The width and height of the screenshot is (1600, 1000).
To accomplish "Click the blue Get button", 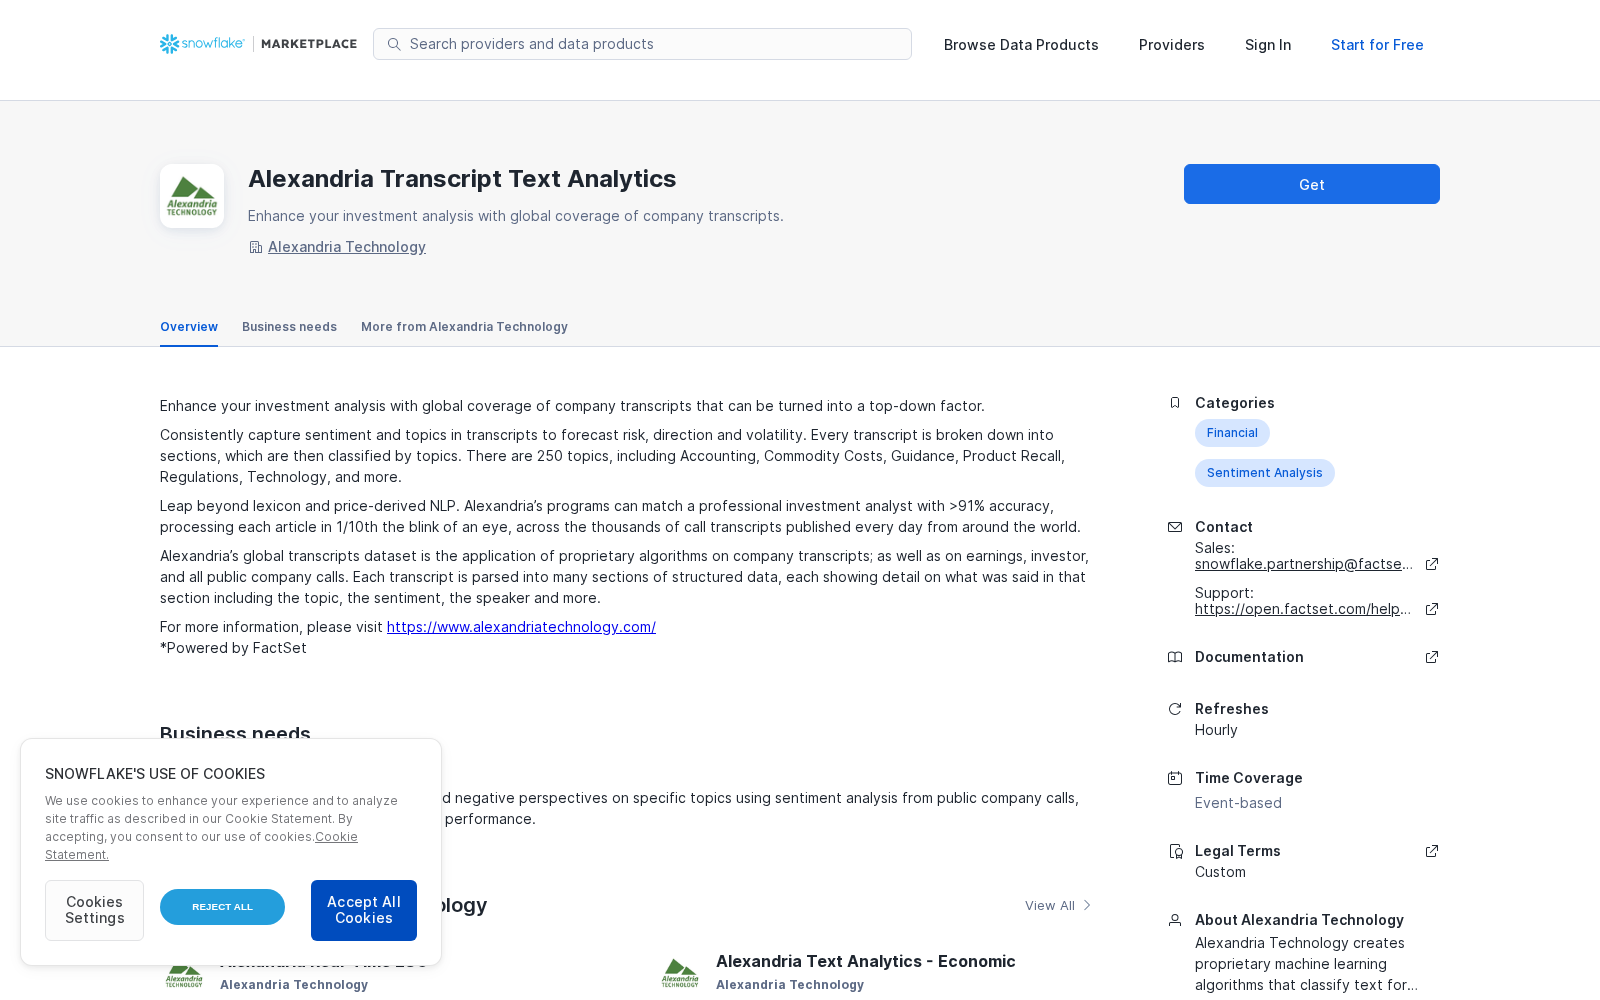I will coord(1312,184).
